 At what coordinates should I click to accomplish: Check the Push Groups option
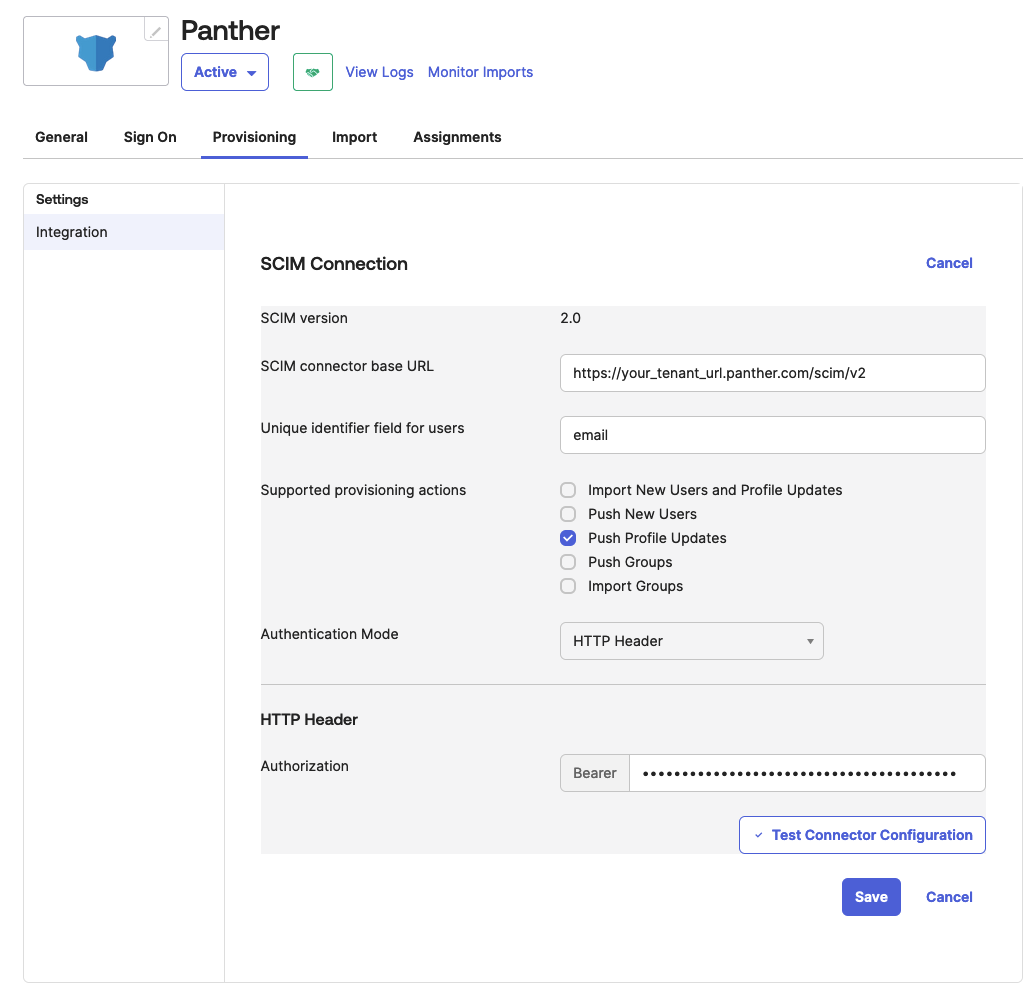tap(568, 562)
